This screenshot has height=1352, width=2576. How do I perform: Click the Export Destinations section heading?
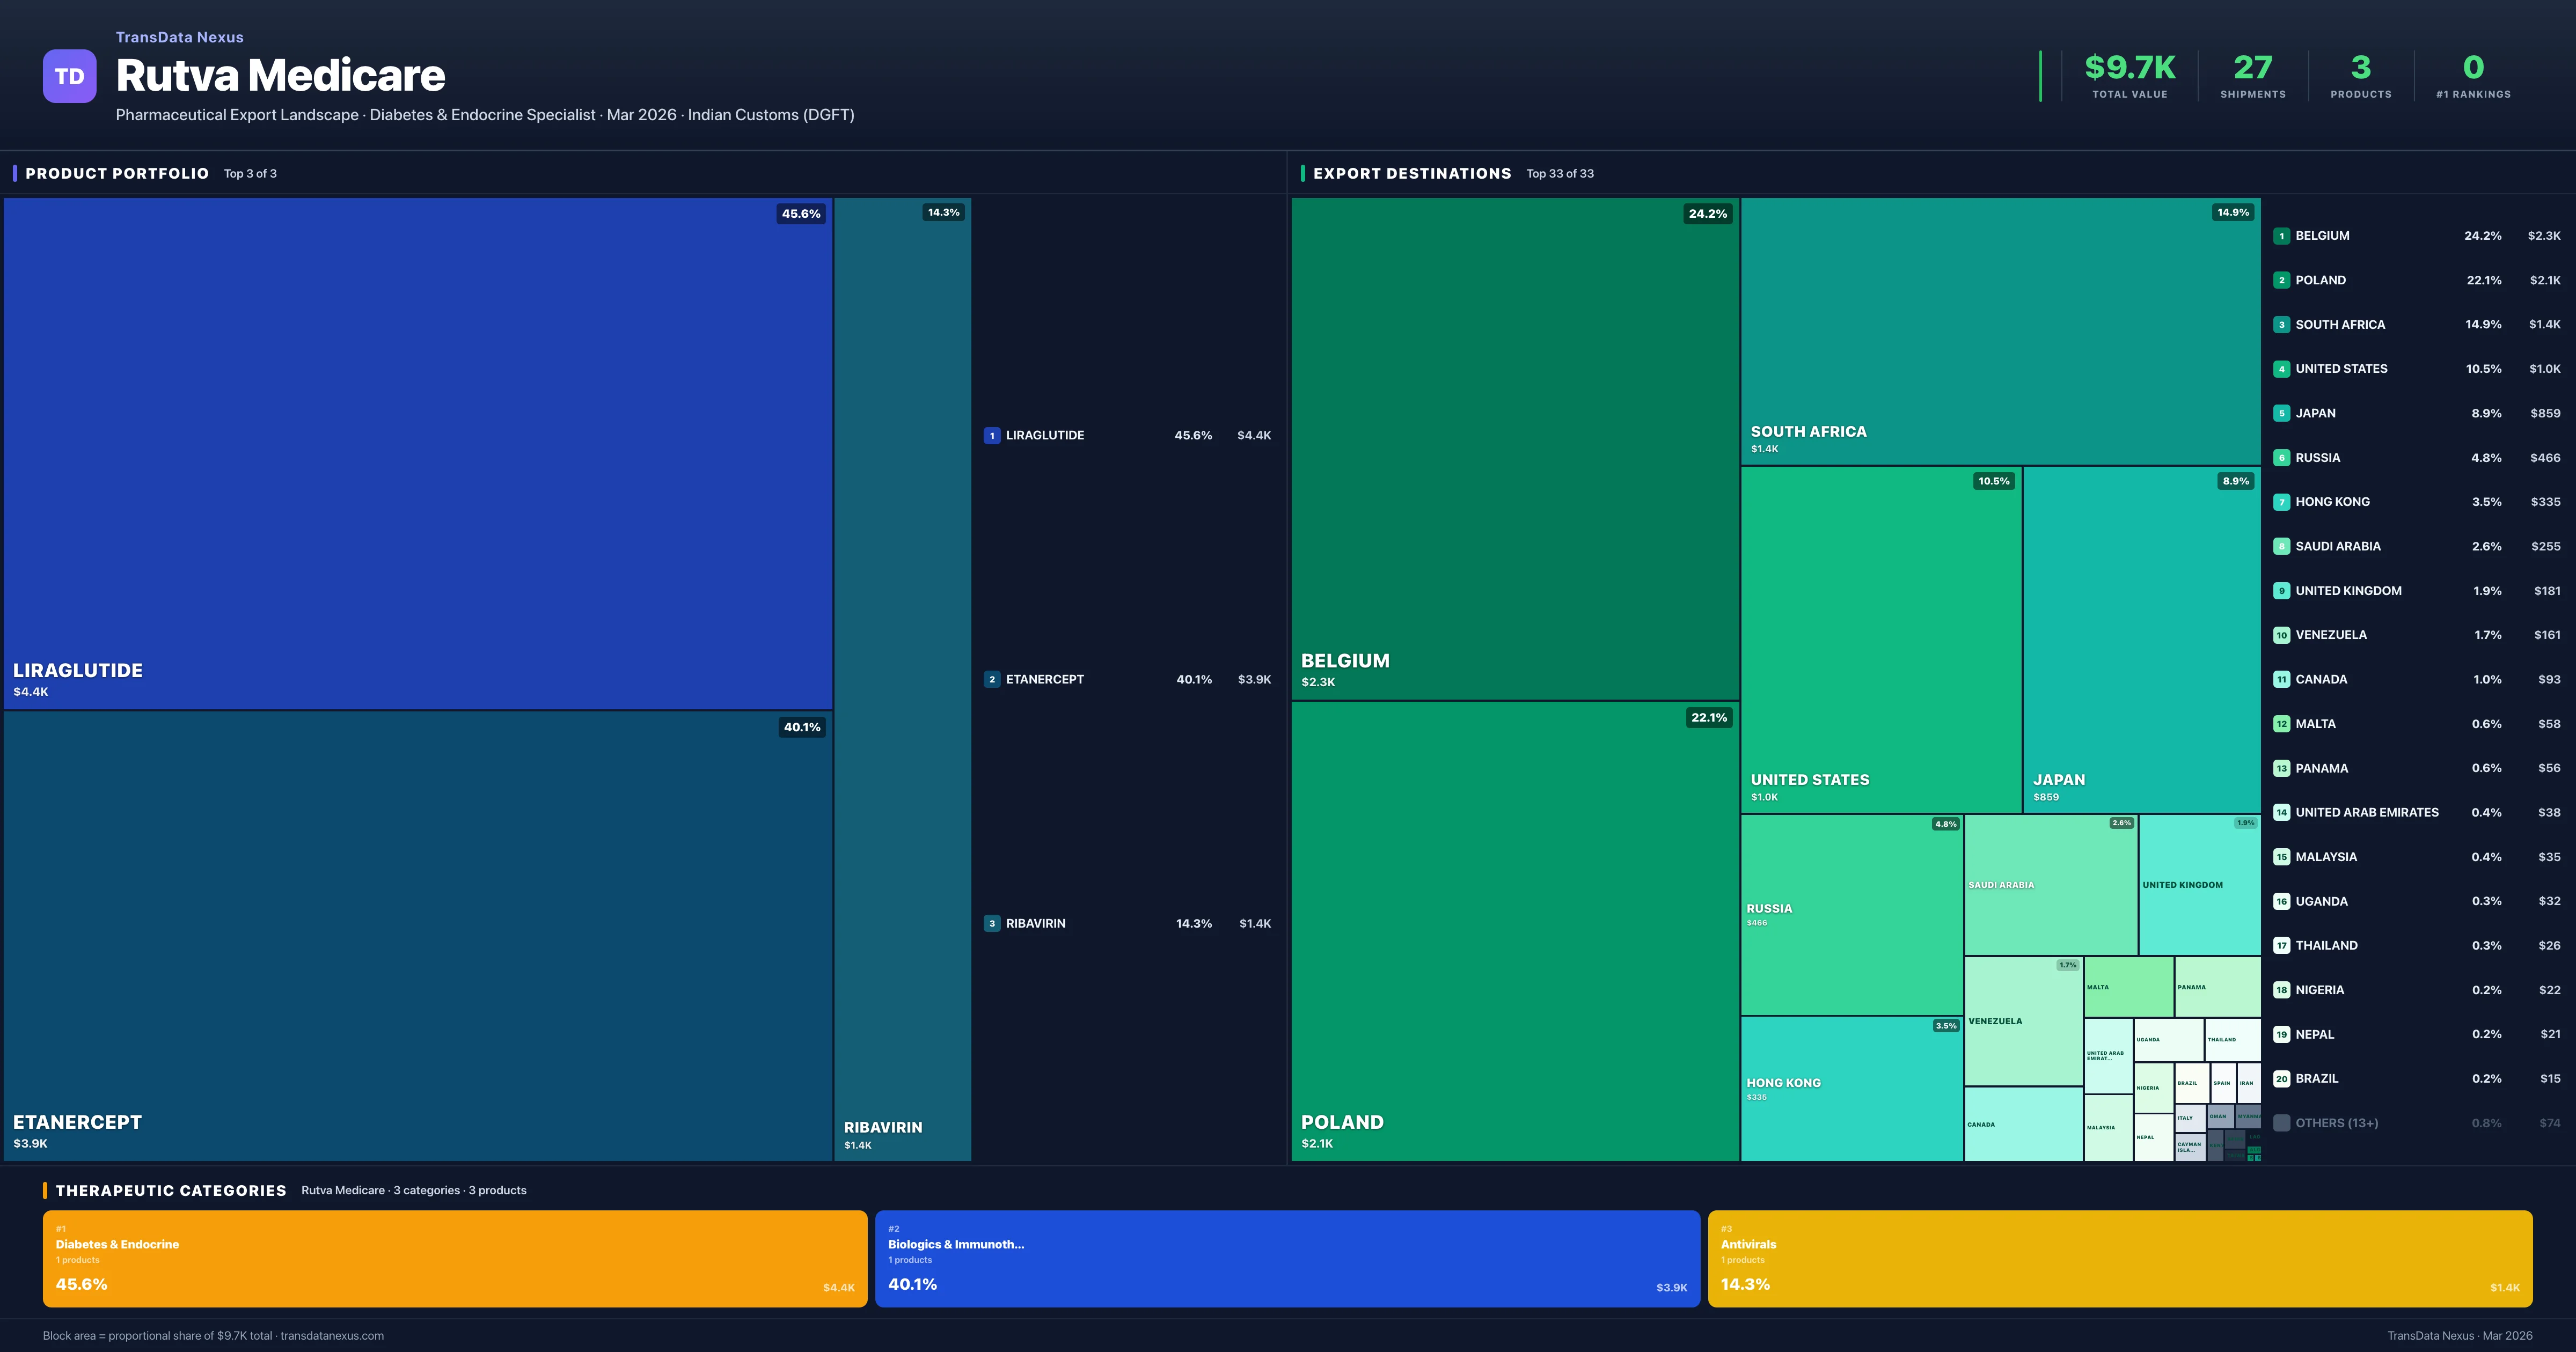(1411, 173)
